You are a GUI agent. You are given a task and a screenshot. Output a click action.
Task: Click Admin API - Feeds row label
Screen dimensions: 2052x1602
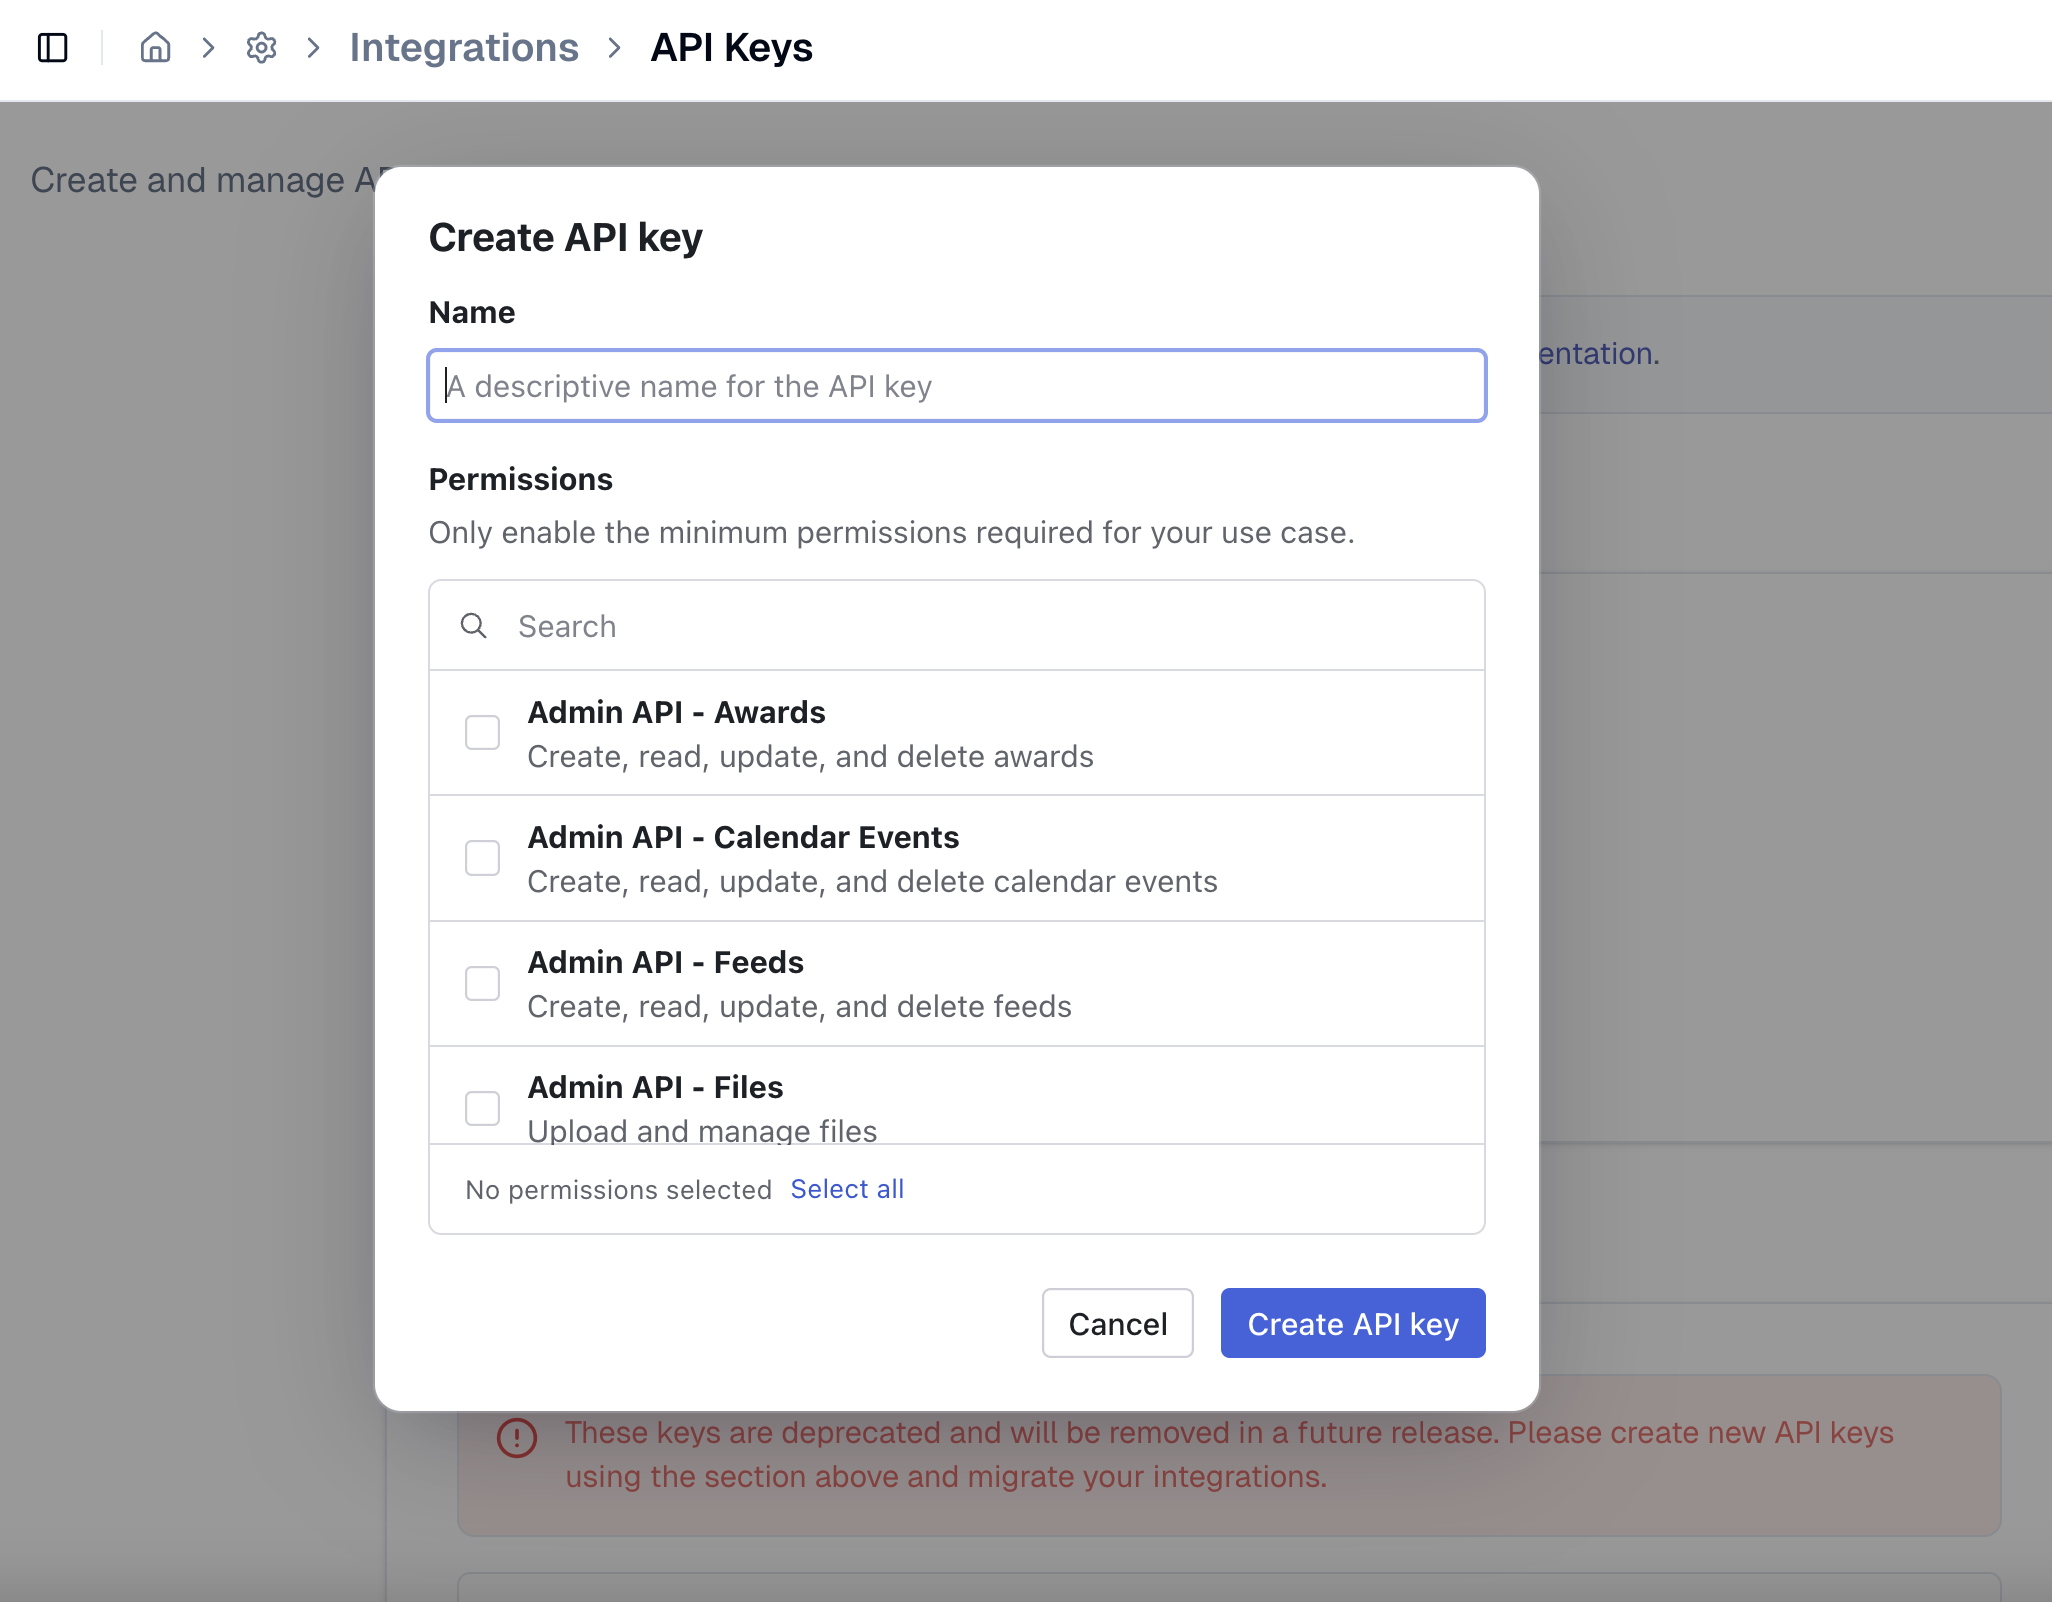[x=665, y=962]
